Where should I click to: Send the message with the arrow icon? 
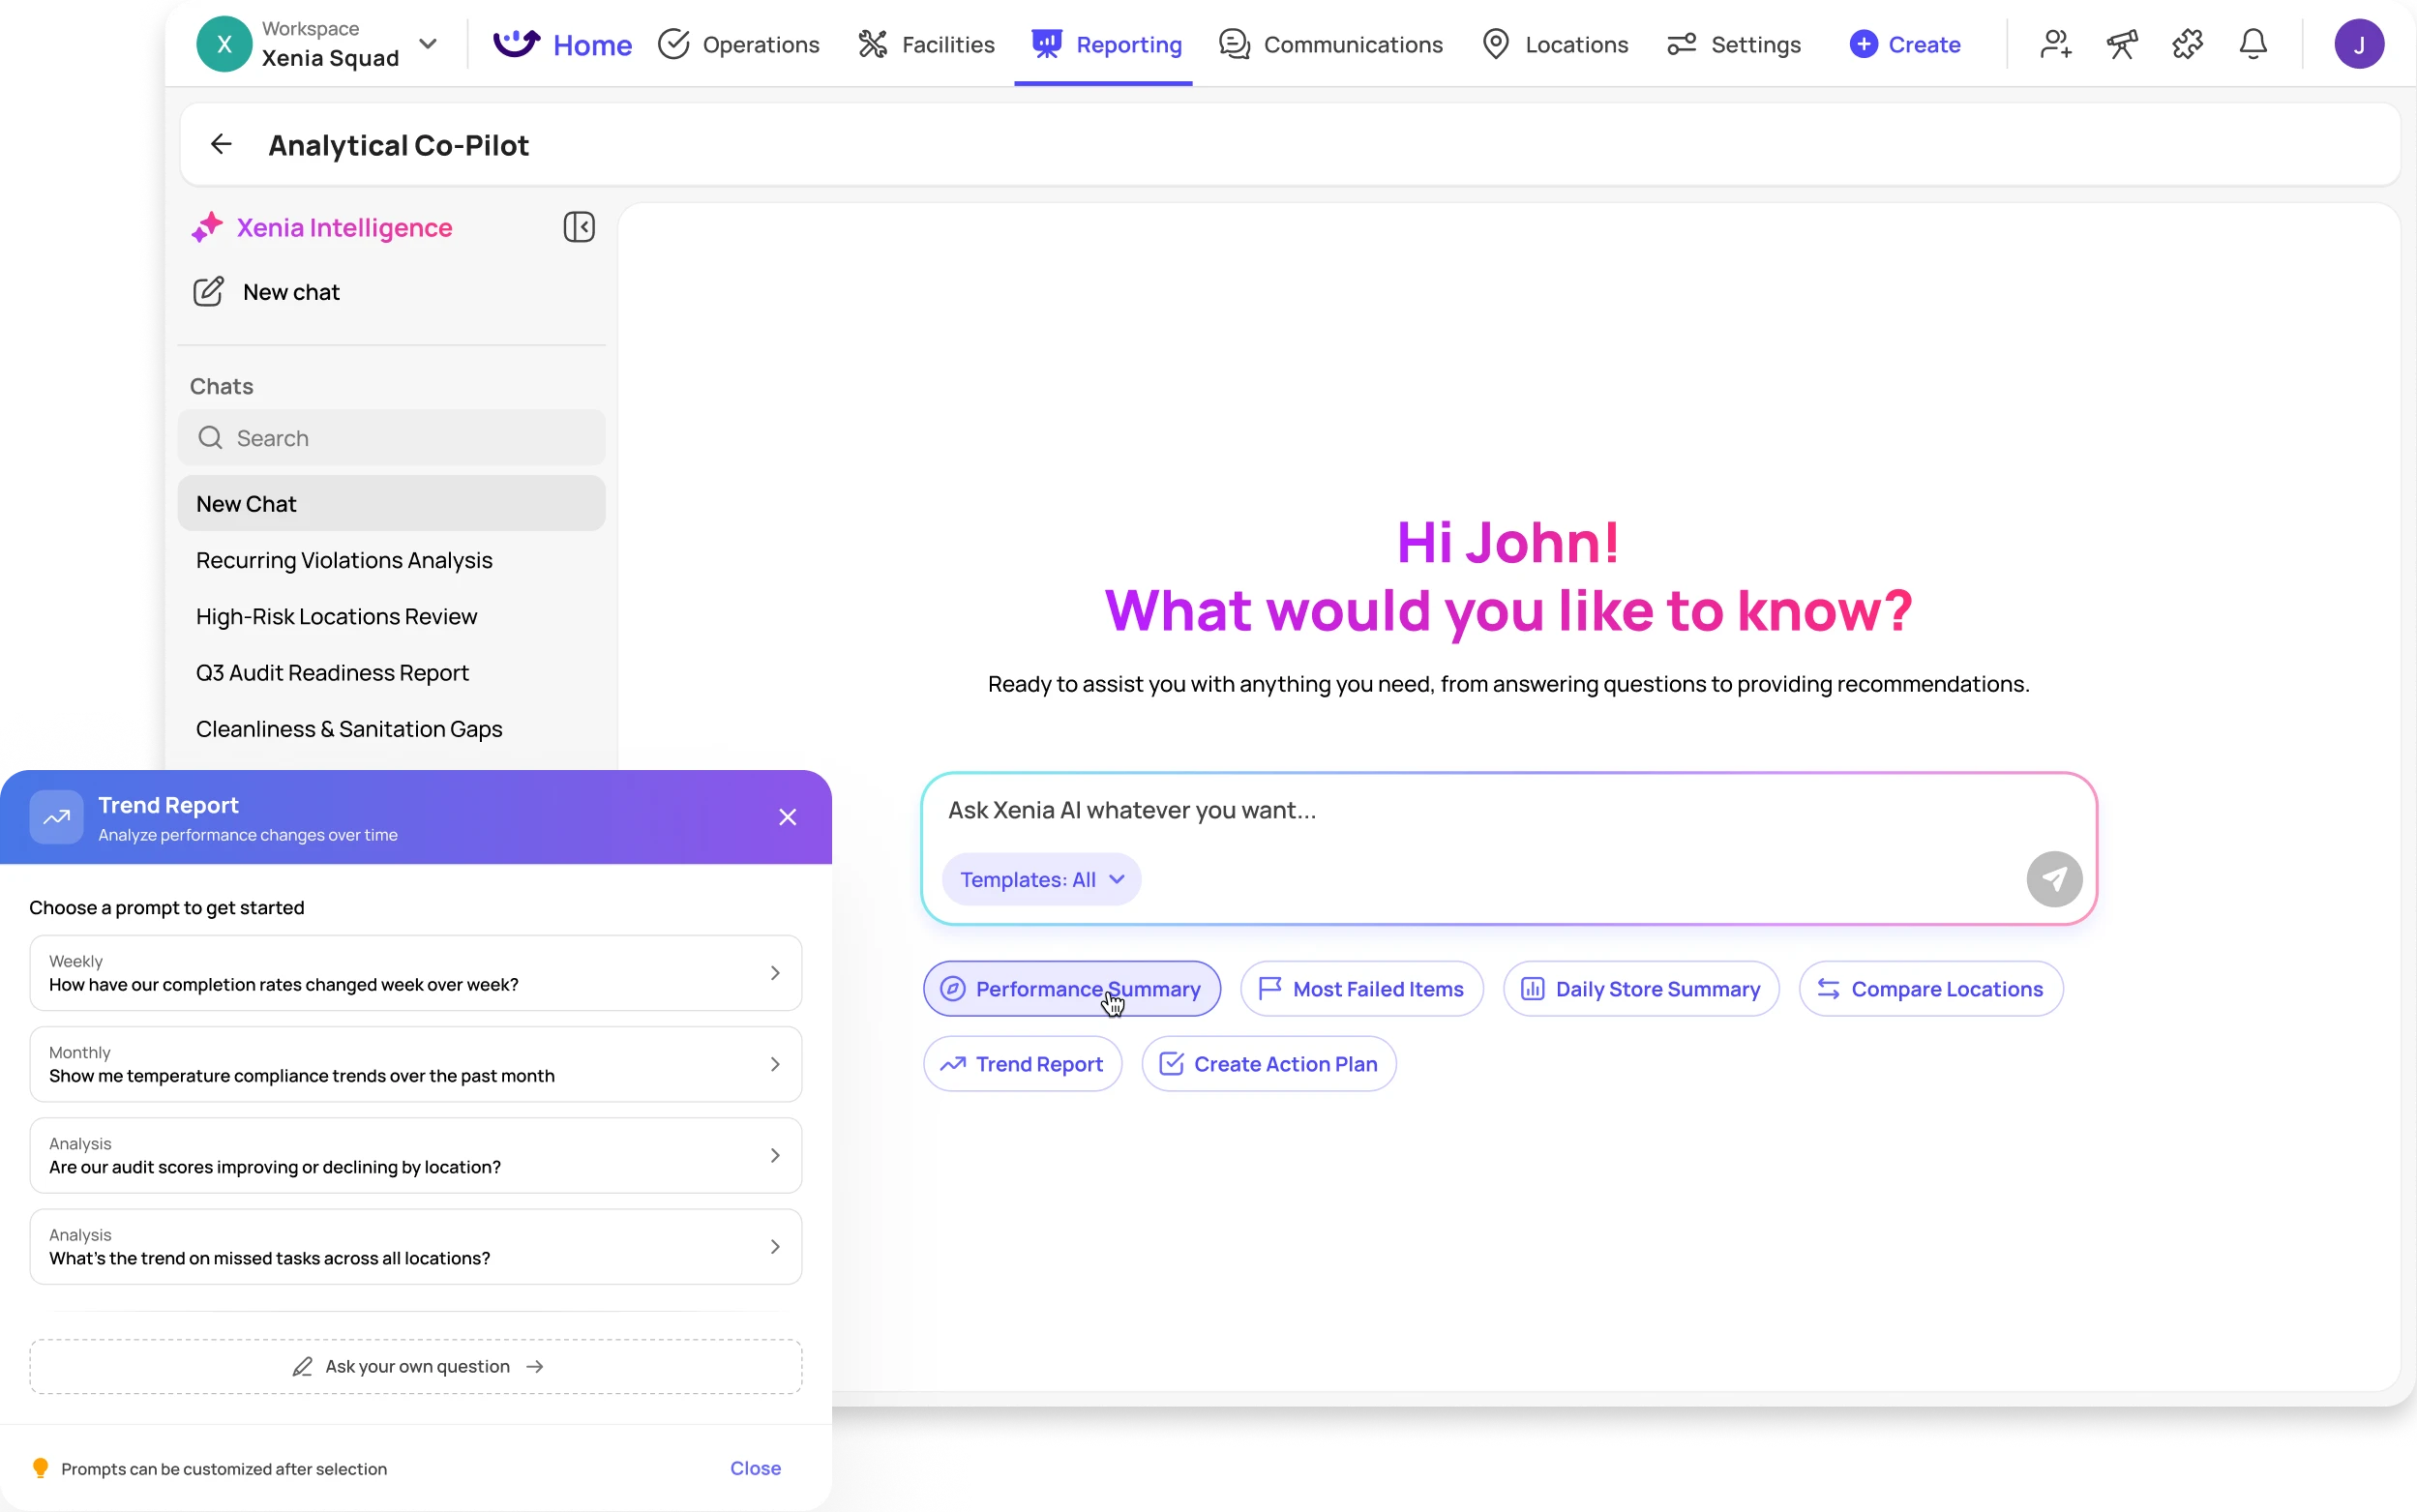2054,878
